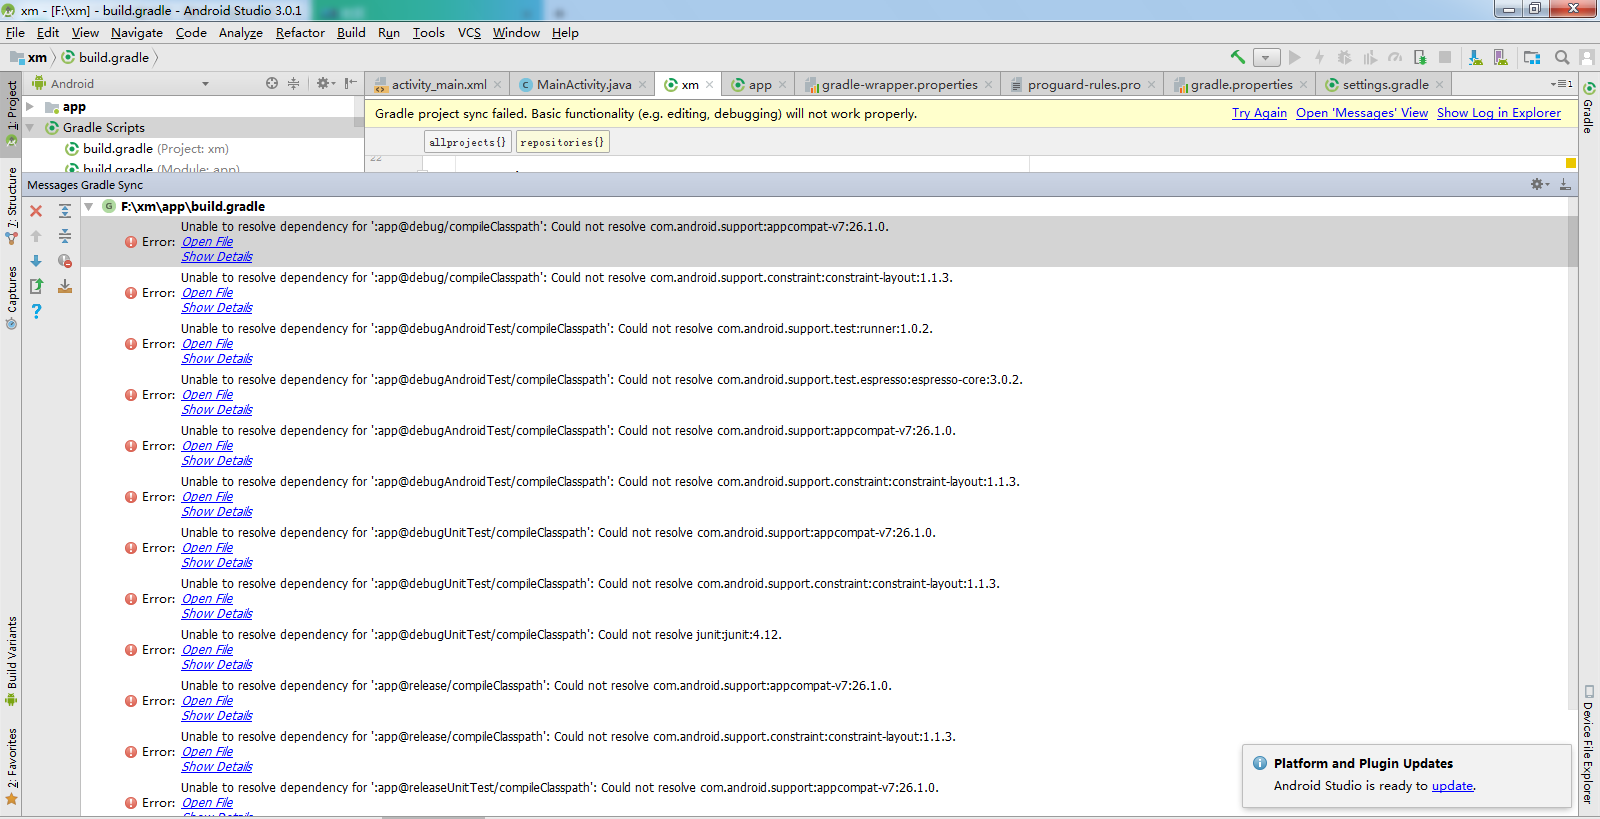
Task: Open the Analyze menu
Action: (x=241, y=32)
